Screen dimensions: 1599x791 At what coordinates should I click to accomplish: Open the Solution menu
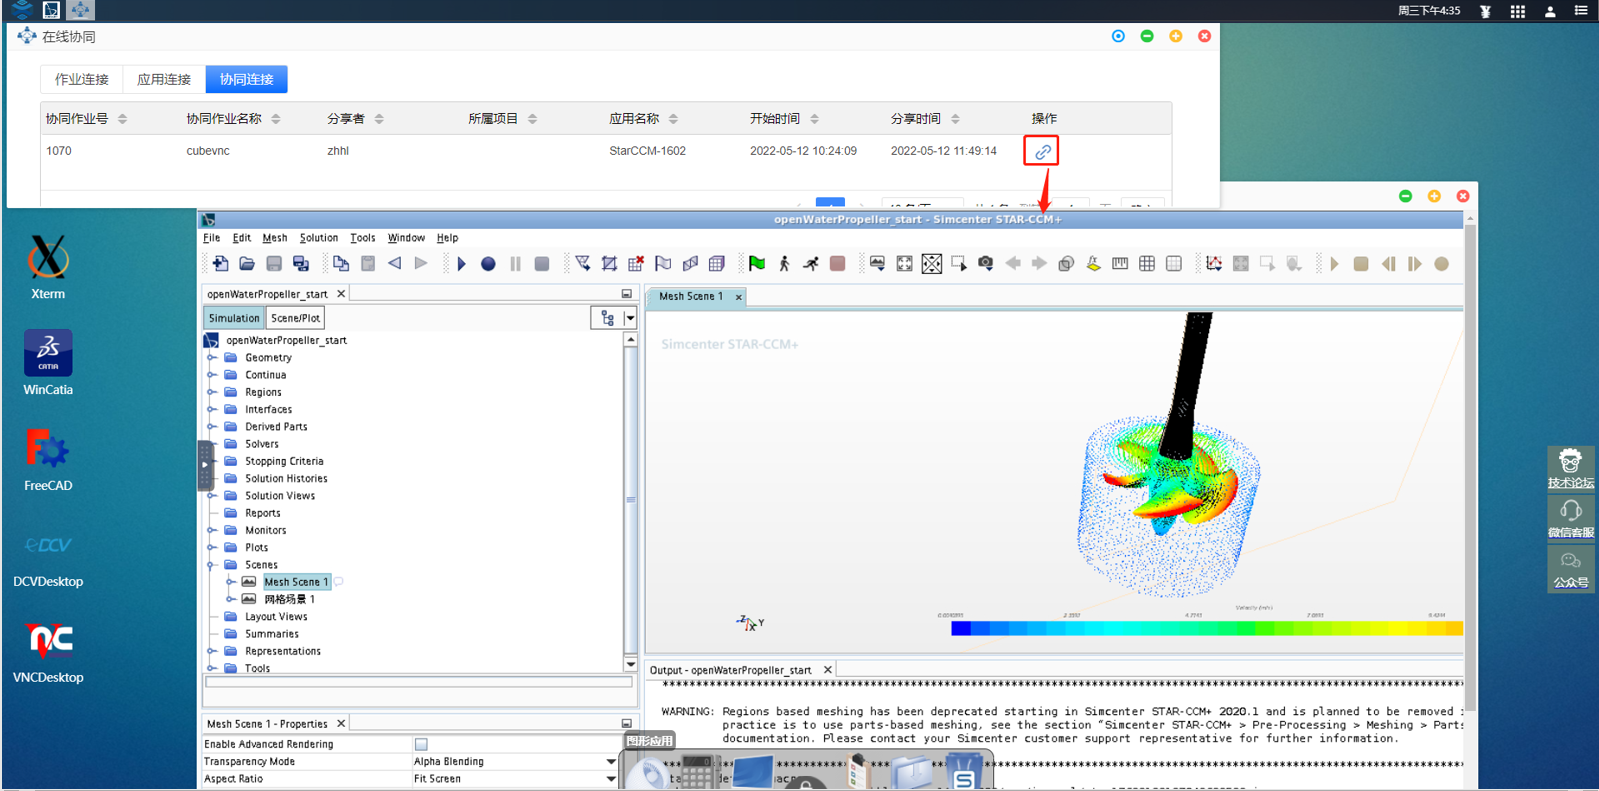[319, 238]
